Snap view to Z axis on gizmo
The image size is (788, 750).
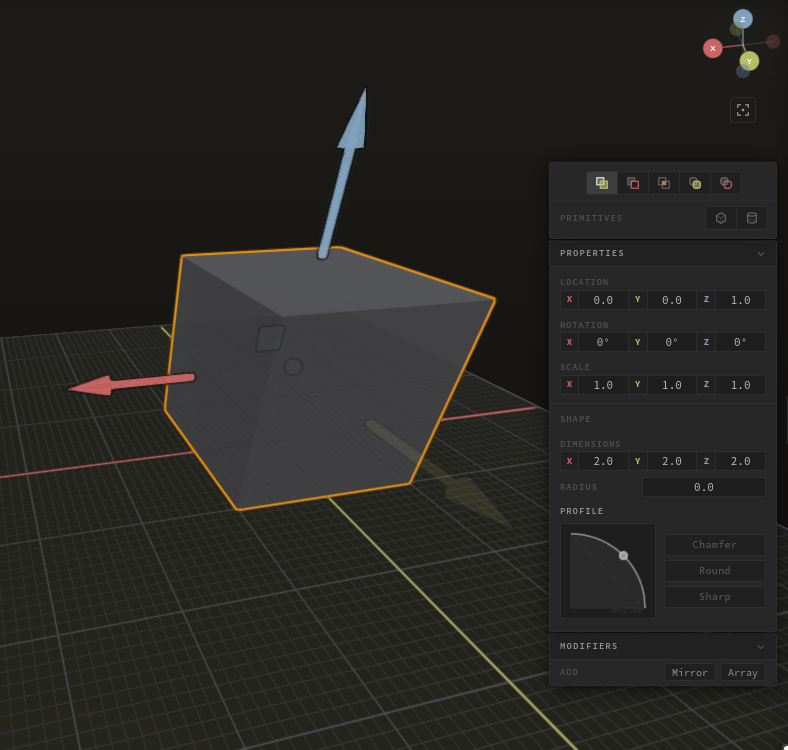coord(743,19)
